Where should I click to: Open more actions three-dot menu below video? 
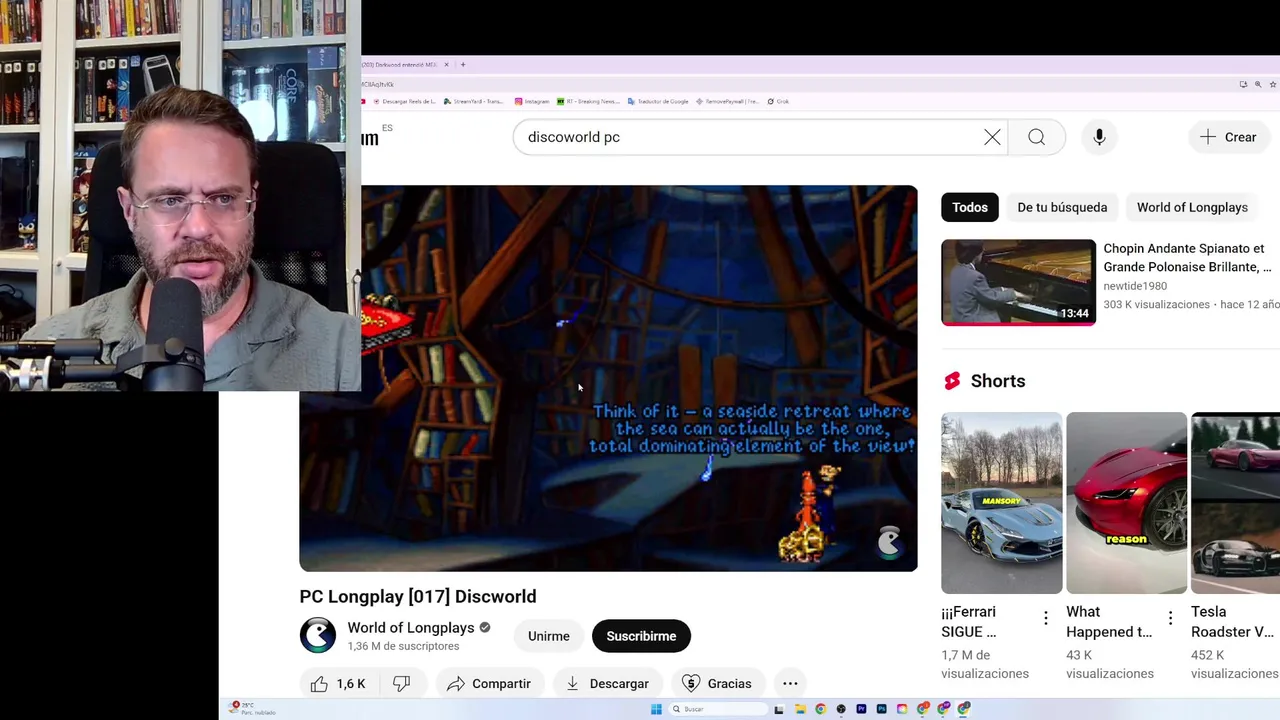coord(790,684)
